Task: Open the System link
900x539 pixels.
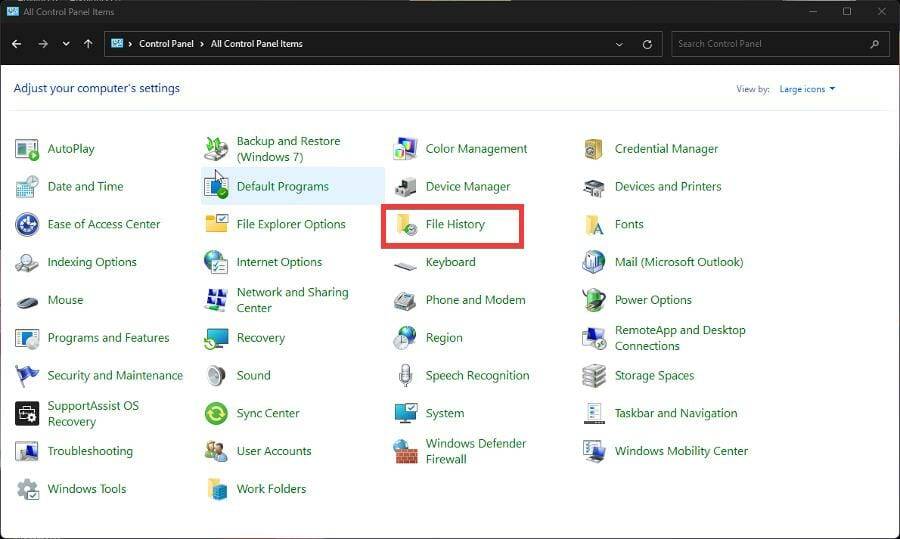Action: pos(445,414)
